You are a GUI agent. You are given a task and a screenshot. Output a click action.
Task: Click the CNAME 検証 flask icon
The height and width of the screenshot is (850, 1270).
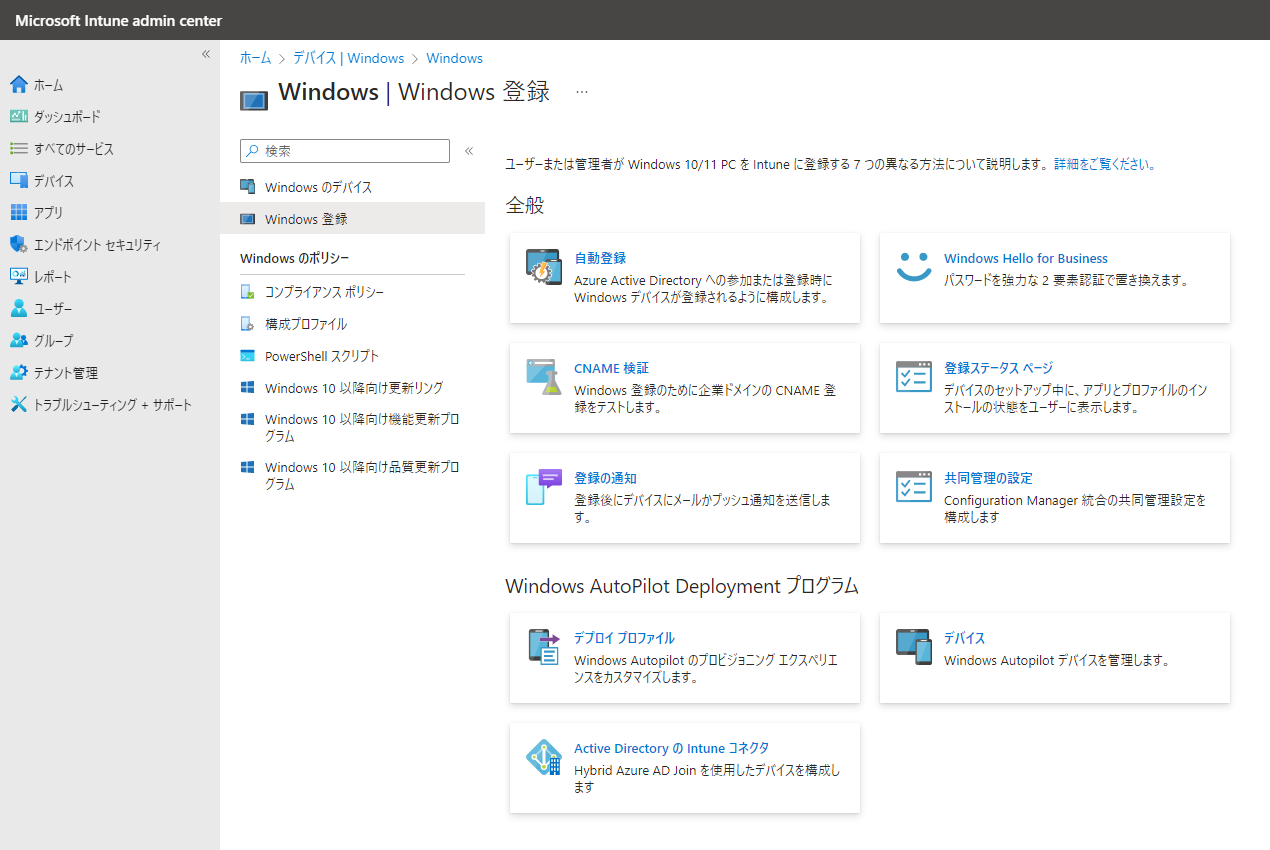click(544, 377)
